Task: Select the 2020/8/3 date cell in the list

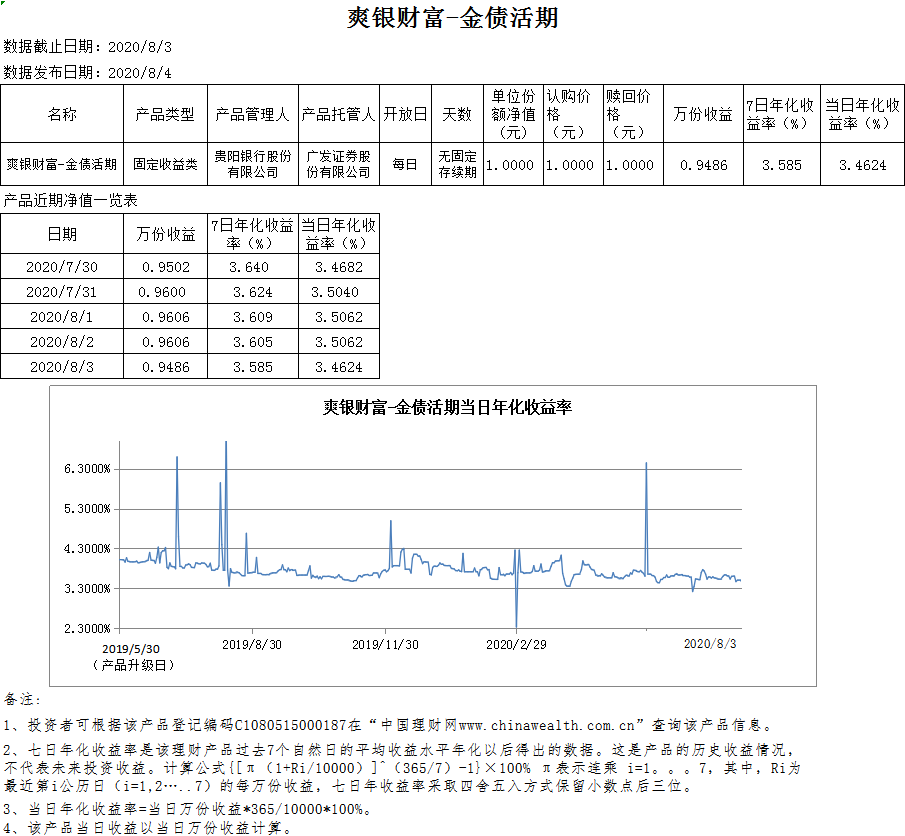Action: click(62, 367)
